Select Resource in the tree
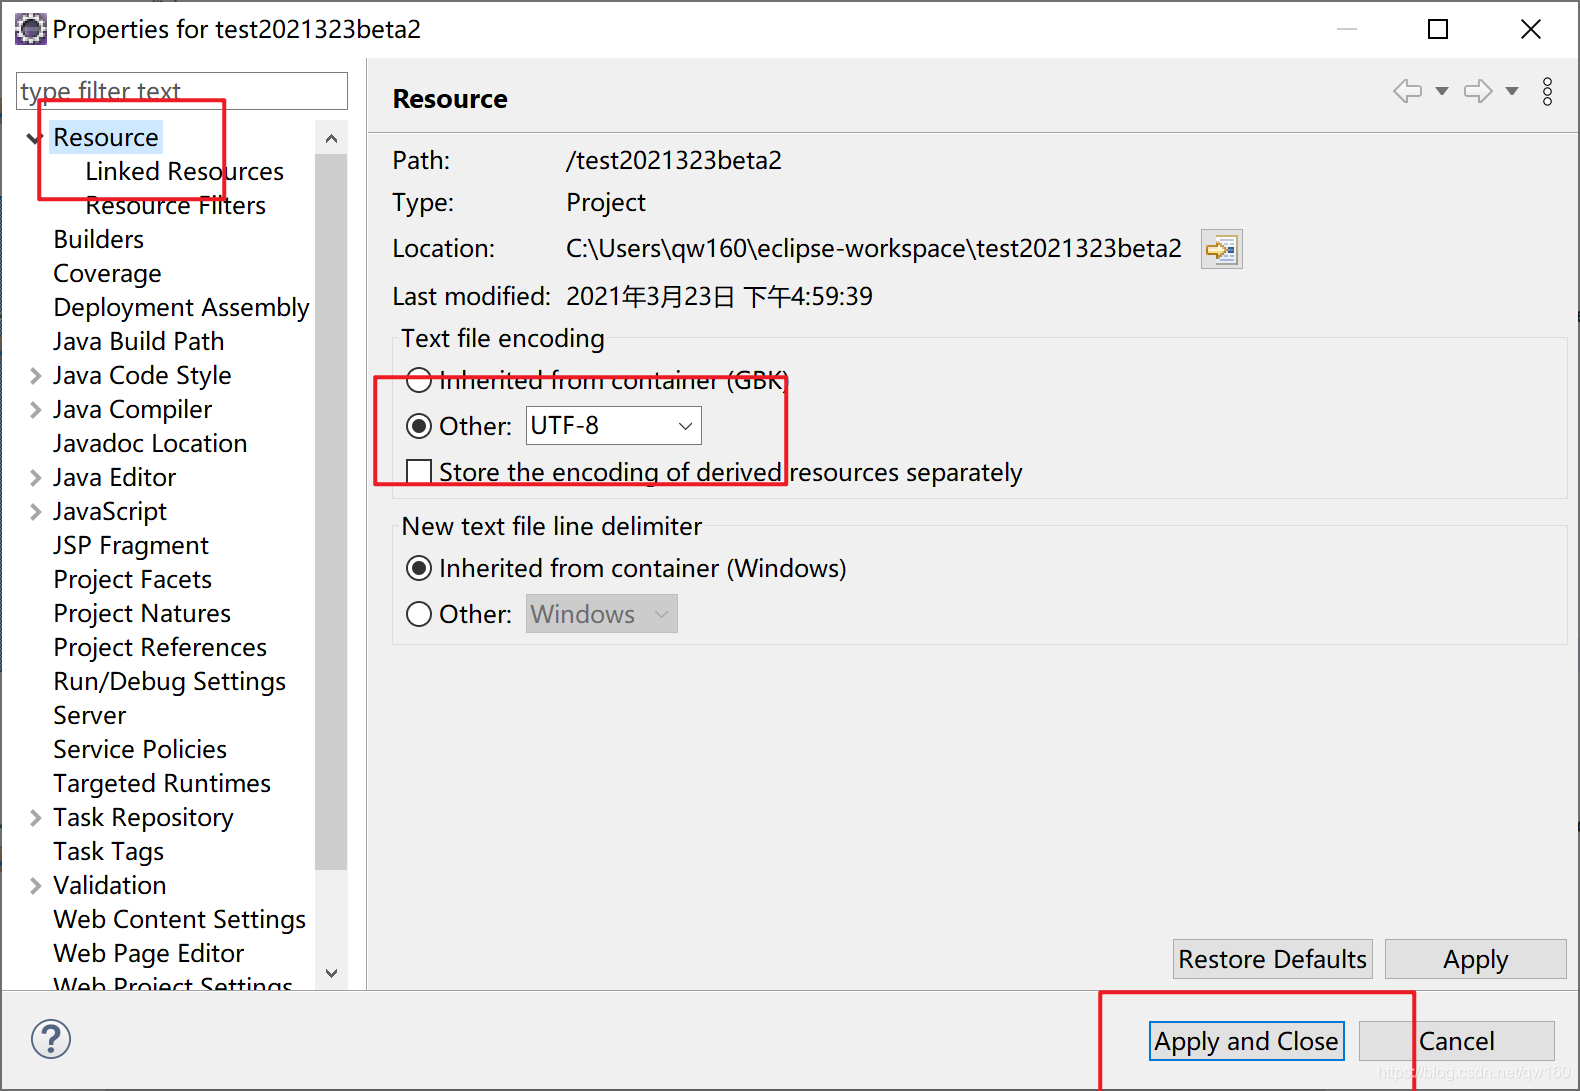This screenshot has width=1580, height=1091. (106, 137)
